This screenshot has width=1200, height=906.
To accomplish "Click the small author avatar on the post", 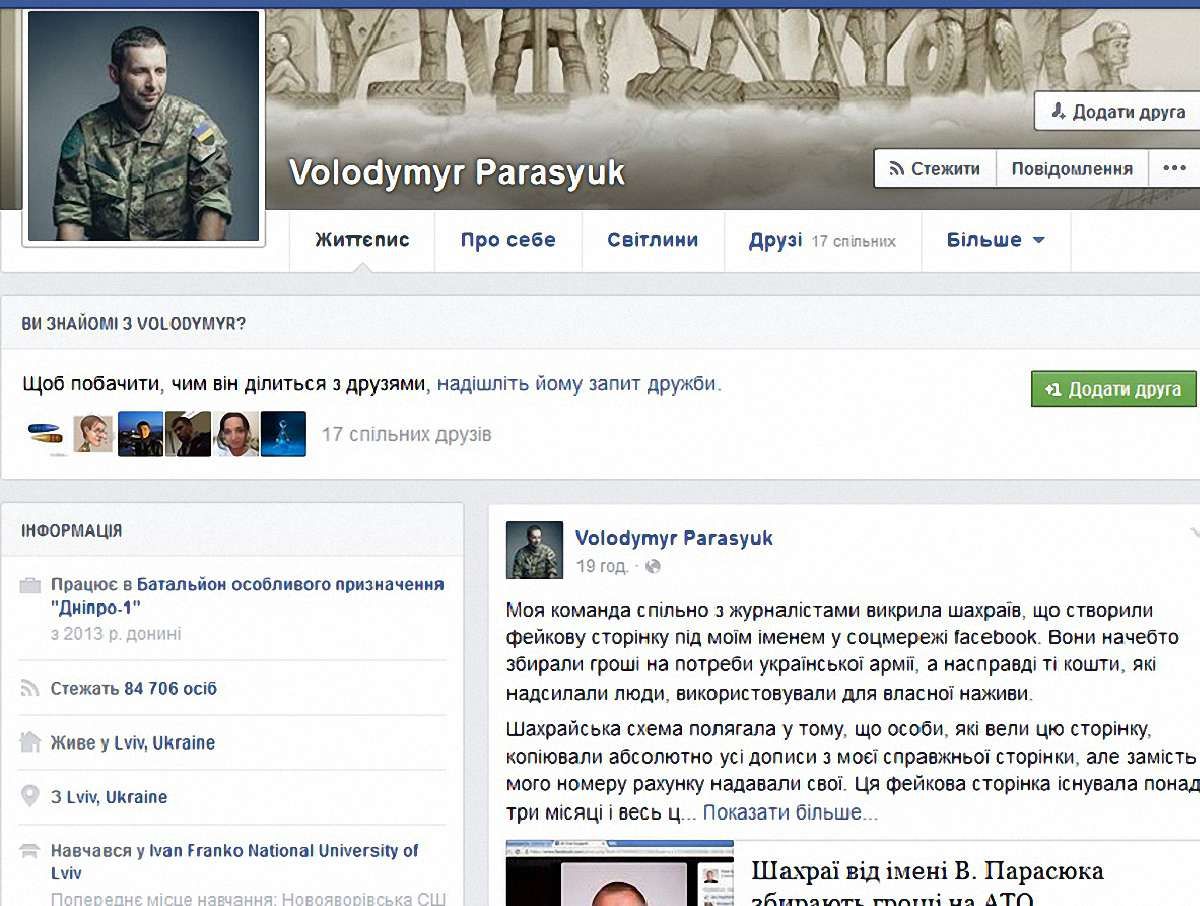I will pyautogui.click(x=534, y=550).
